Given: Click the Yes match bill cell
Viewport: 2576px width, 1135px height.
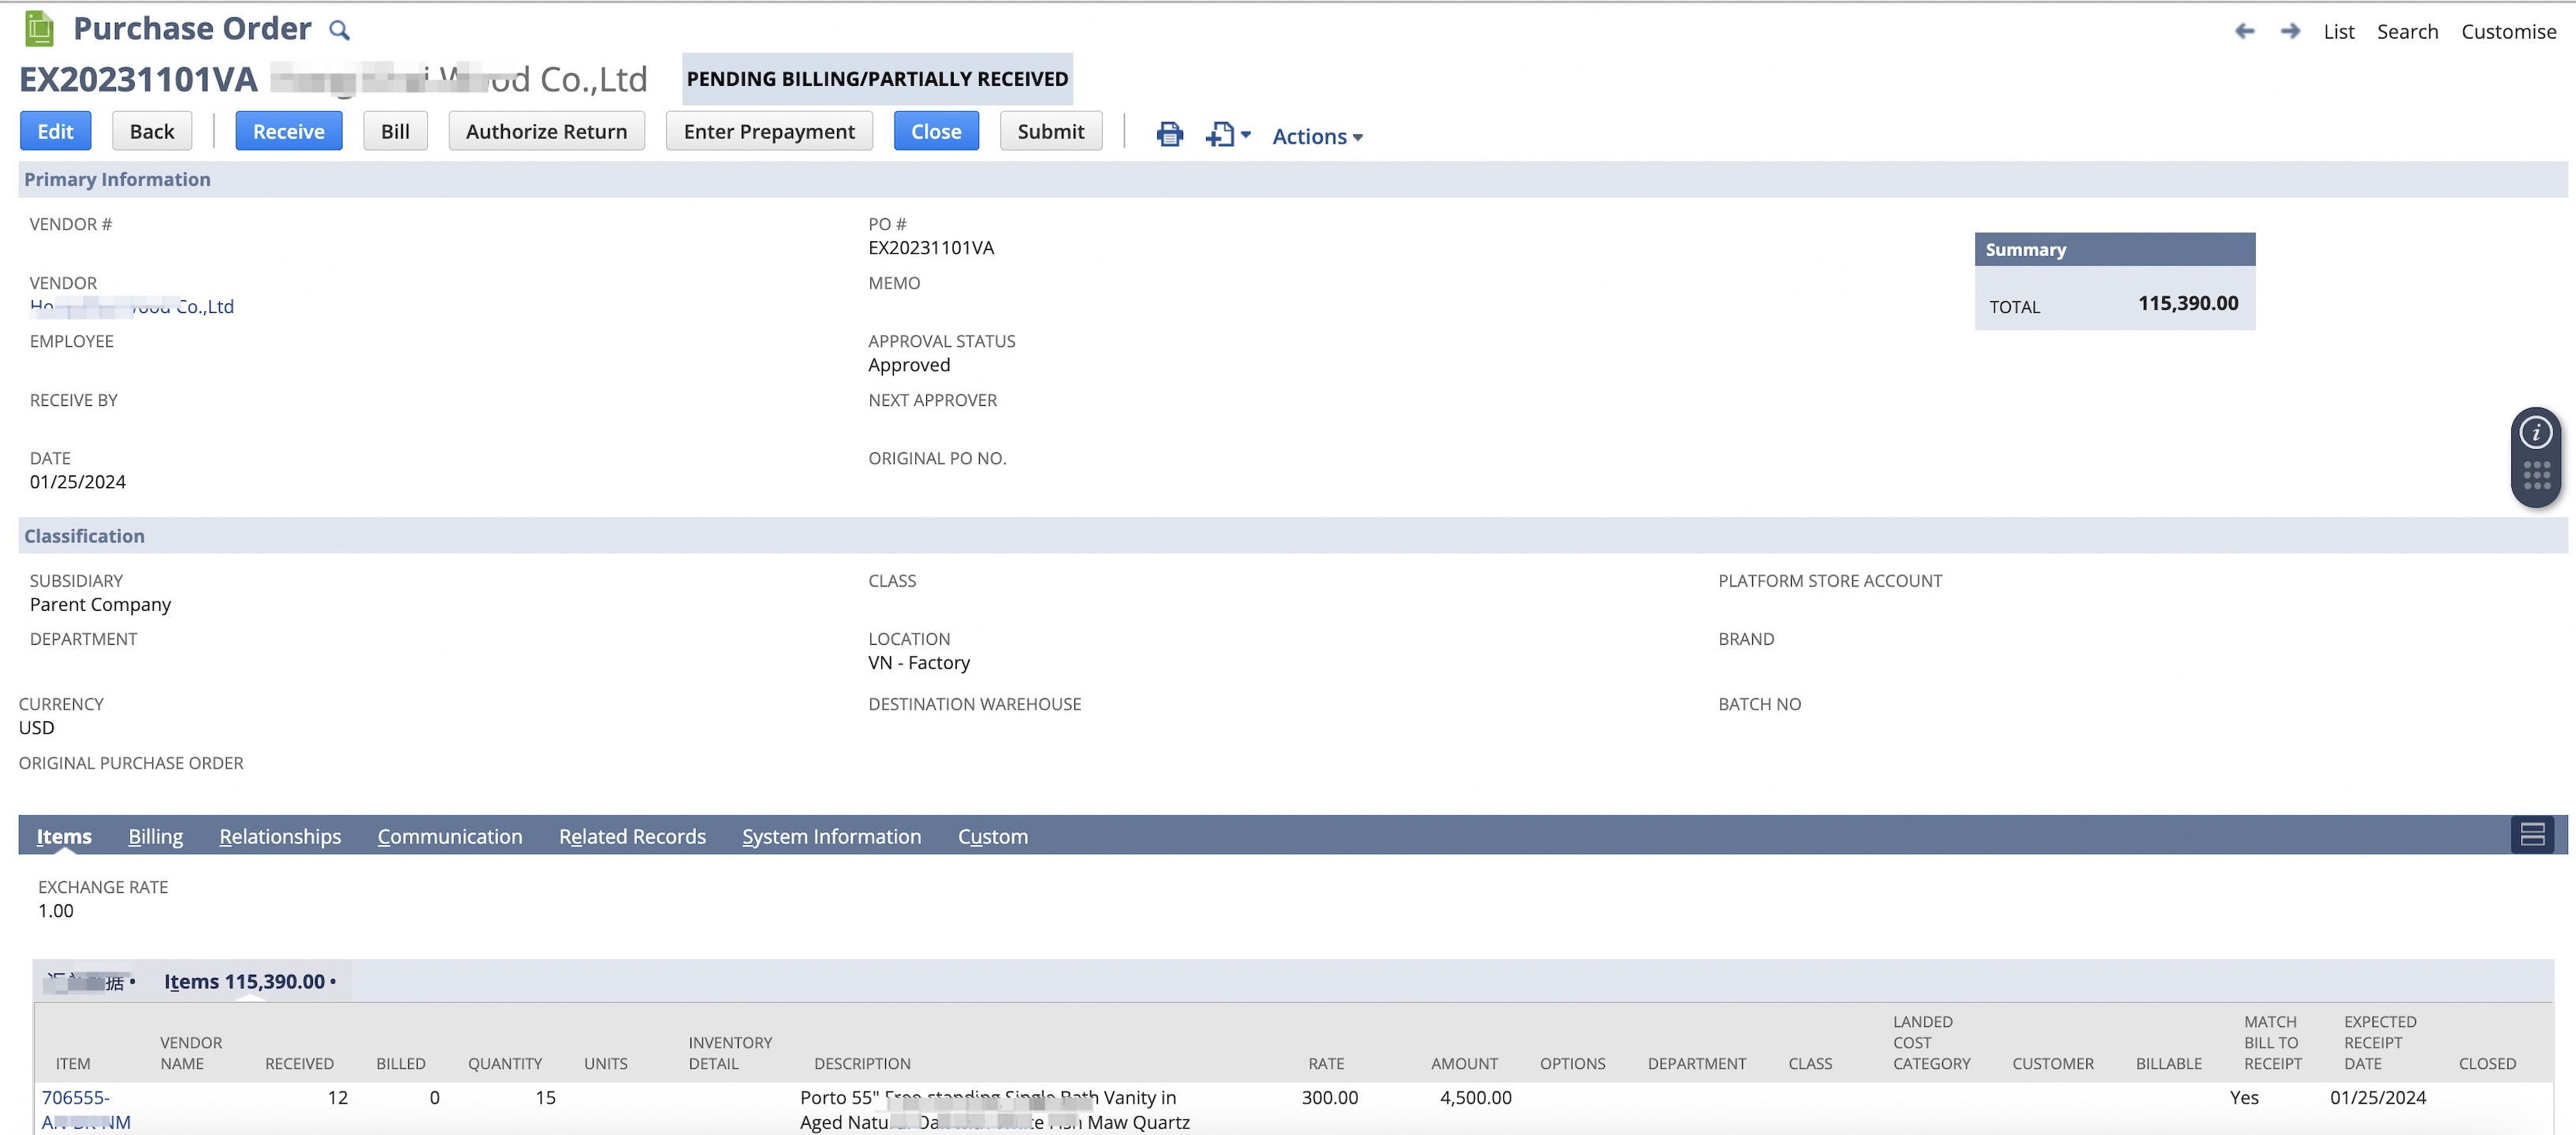Looking at the screenshot, I should [x=2243, y=1097].
